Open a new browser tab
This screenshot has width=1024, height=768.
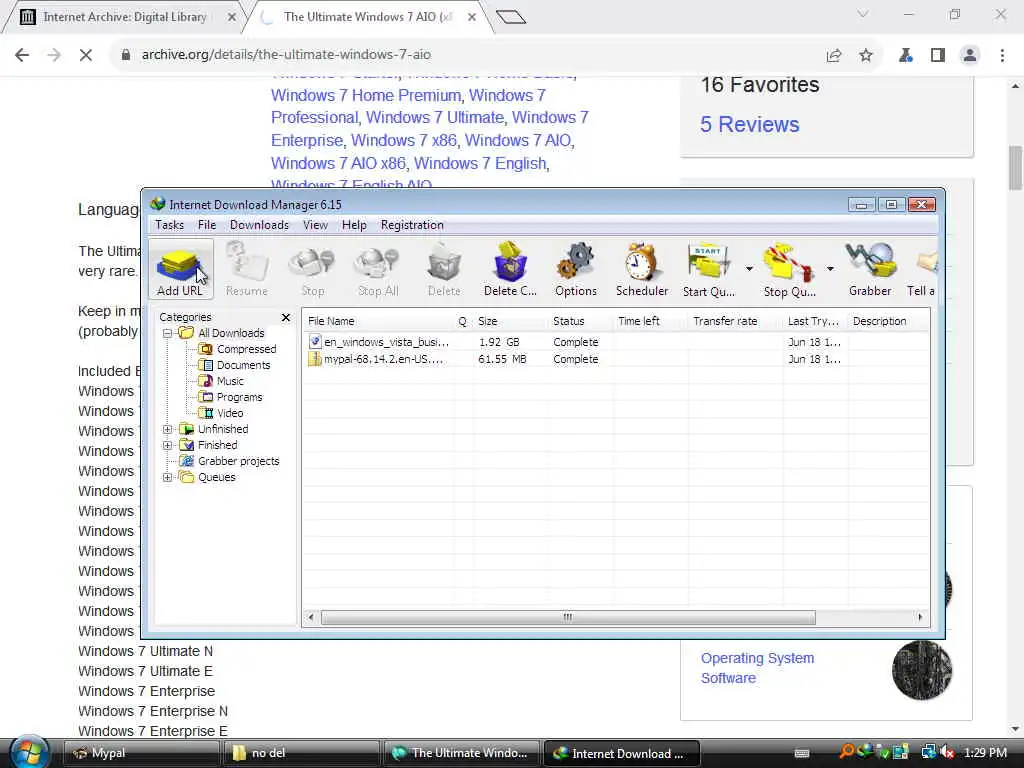tap(511, 17)
